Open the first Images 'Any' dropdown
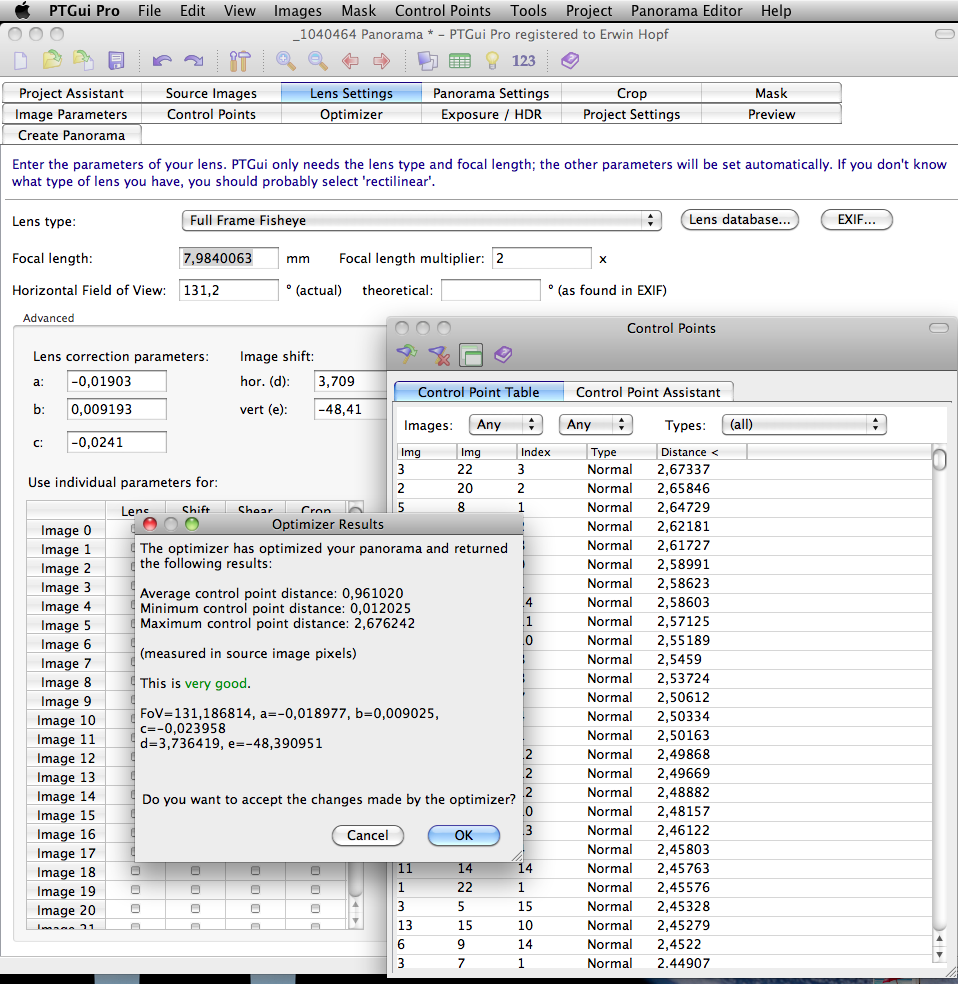 [x=505, y=425]
